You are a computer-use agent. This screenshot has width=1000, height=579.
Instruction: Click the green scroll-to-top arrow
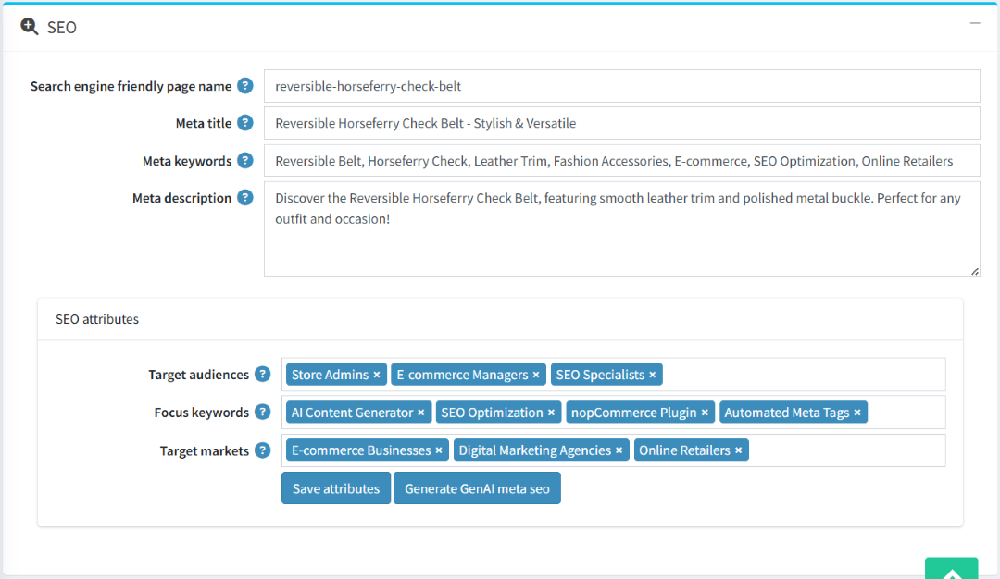point(951,571)
